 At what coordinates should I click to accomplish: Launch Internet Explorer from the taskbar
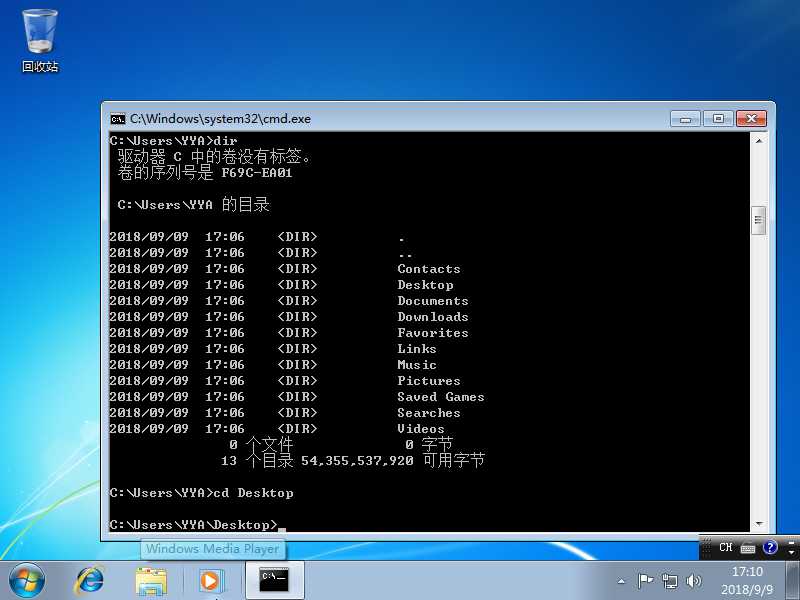click(90, 581)
